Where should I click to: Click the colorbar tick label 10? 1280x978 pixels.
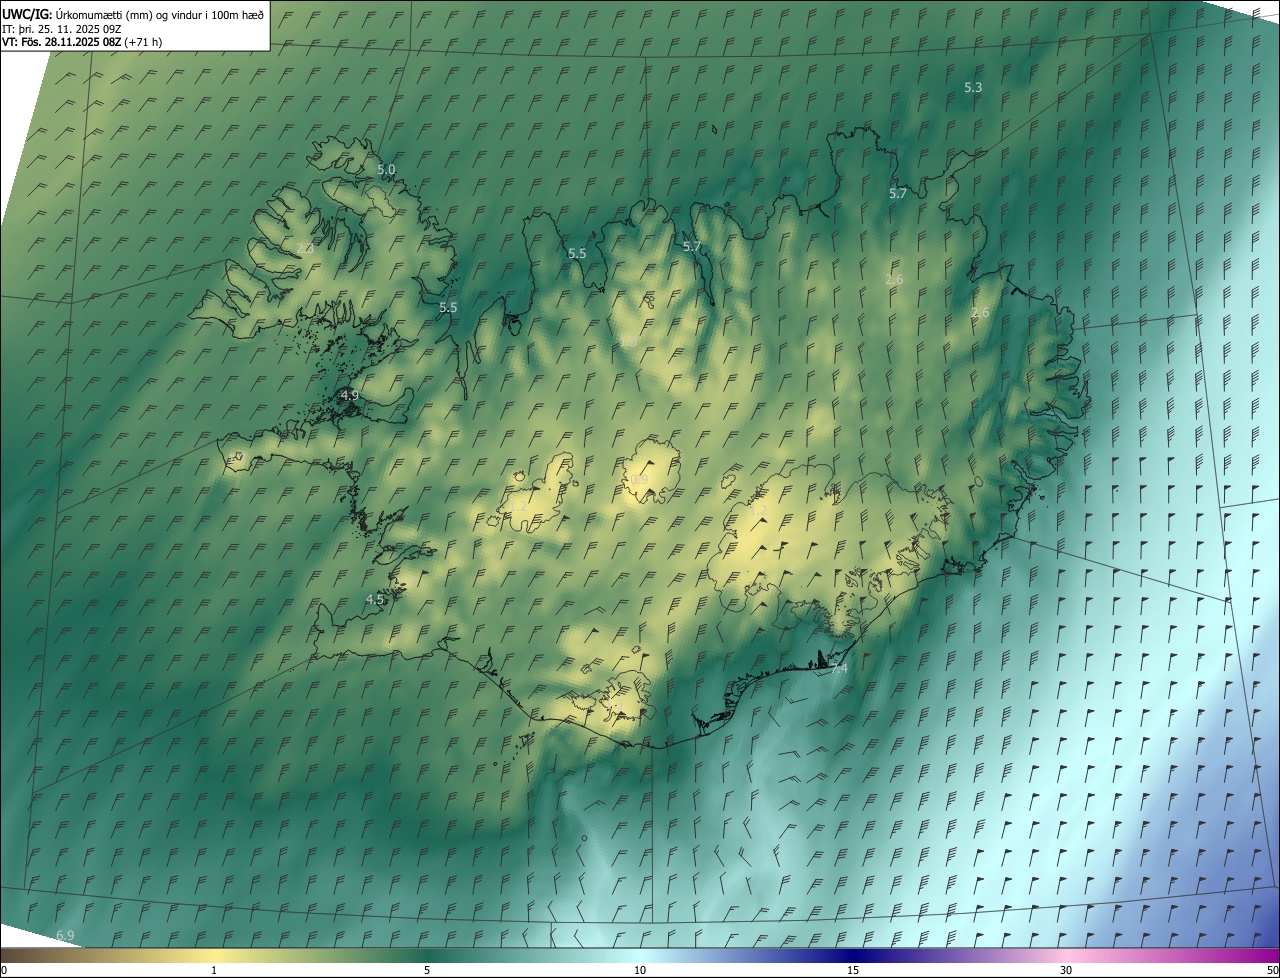pos(640,971)
